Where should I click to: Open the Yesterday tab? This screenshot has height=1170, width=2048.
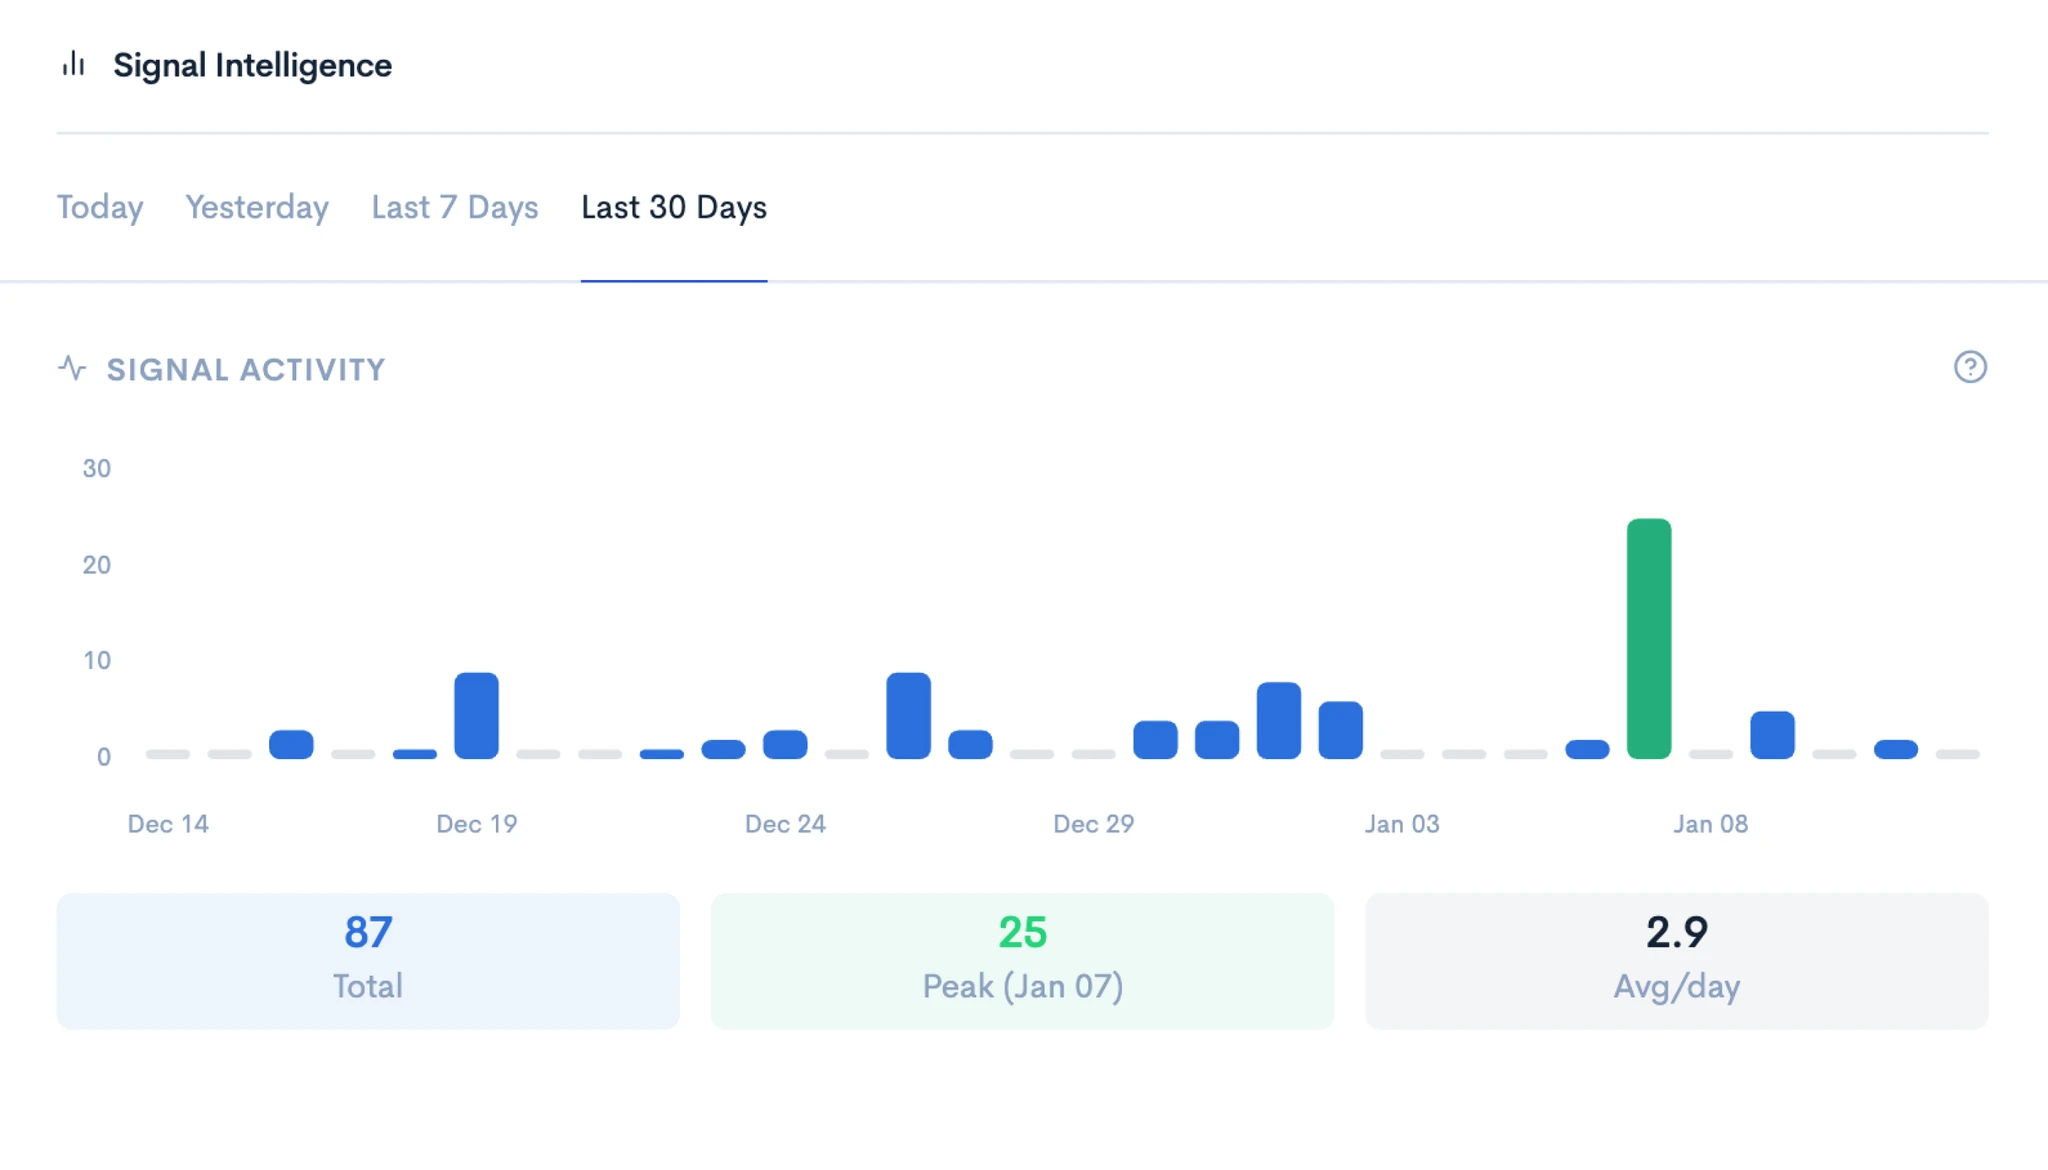tap(257, 207)
